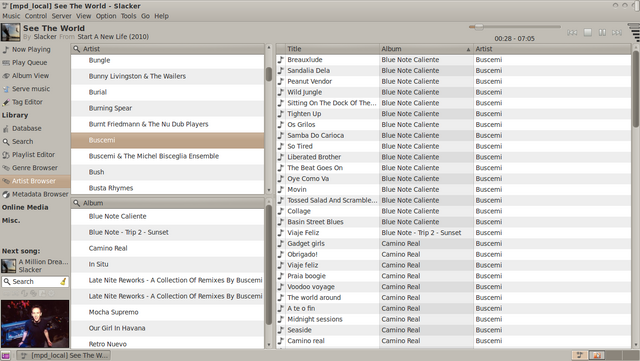
Task: Click the Album filter magnifier icon
Action: [76, 203]
